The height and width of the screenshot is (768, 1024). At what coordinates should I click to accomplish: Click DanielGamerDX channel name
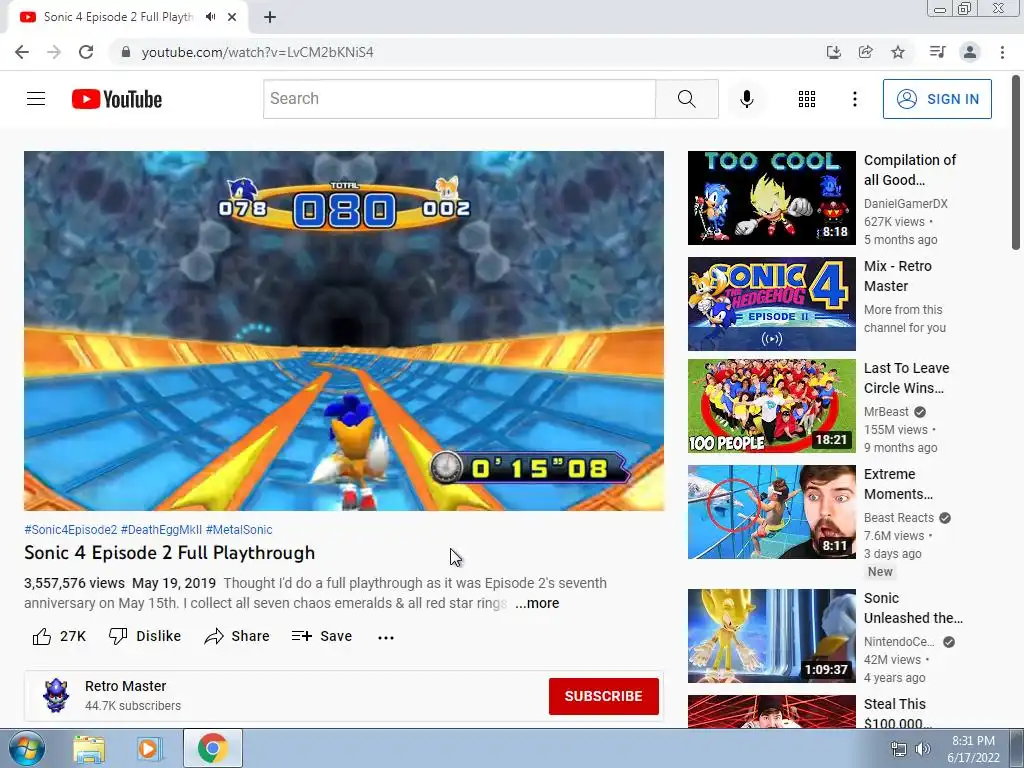[905, 204]
